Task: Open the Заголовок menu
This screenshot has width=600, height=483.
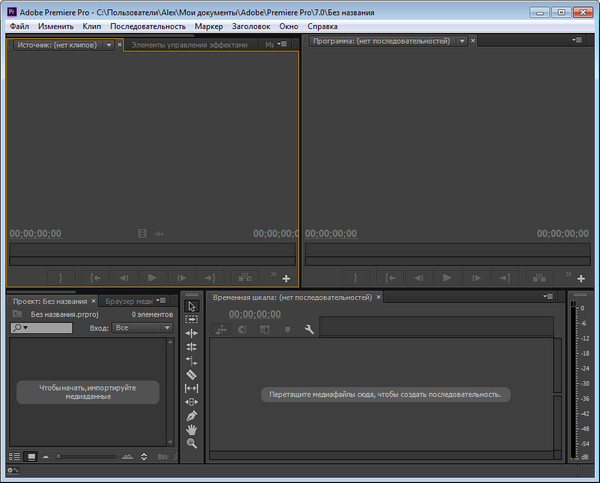Action: point(251,26)
